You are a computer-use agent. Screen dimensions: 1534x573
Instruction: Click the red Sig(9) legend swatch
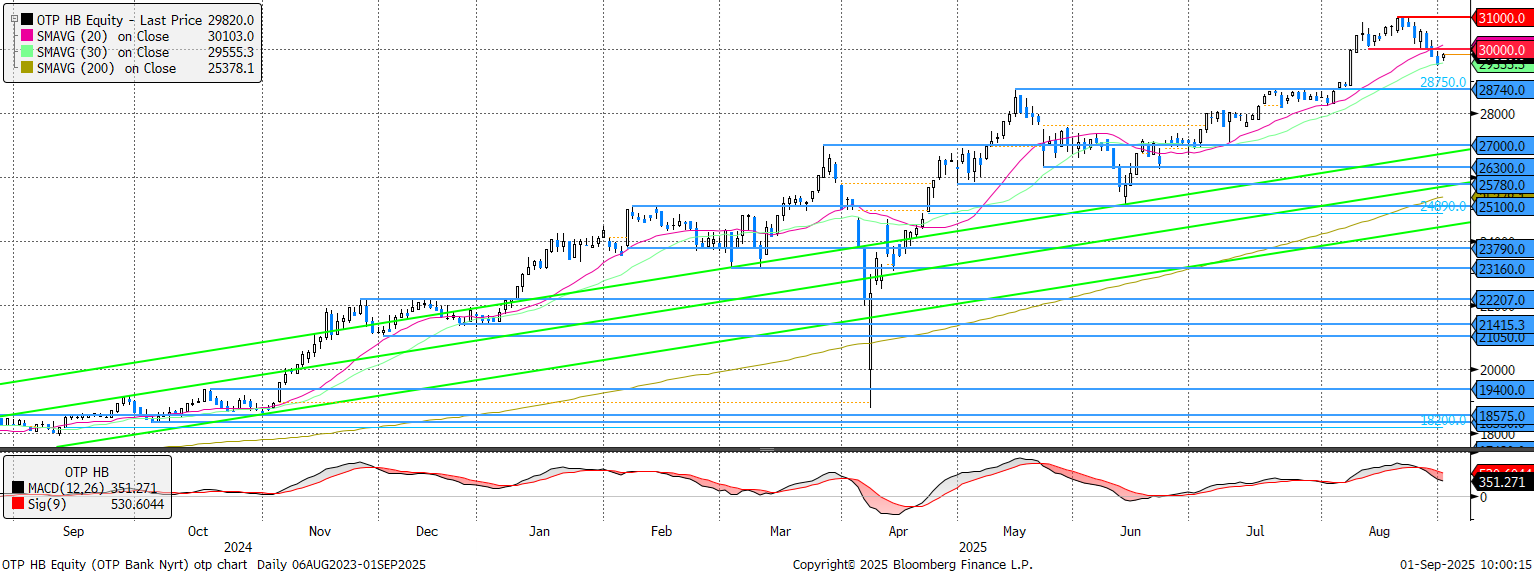(20, 505)
